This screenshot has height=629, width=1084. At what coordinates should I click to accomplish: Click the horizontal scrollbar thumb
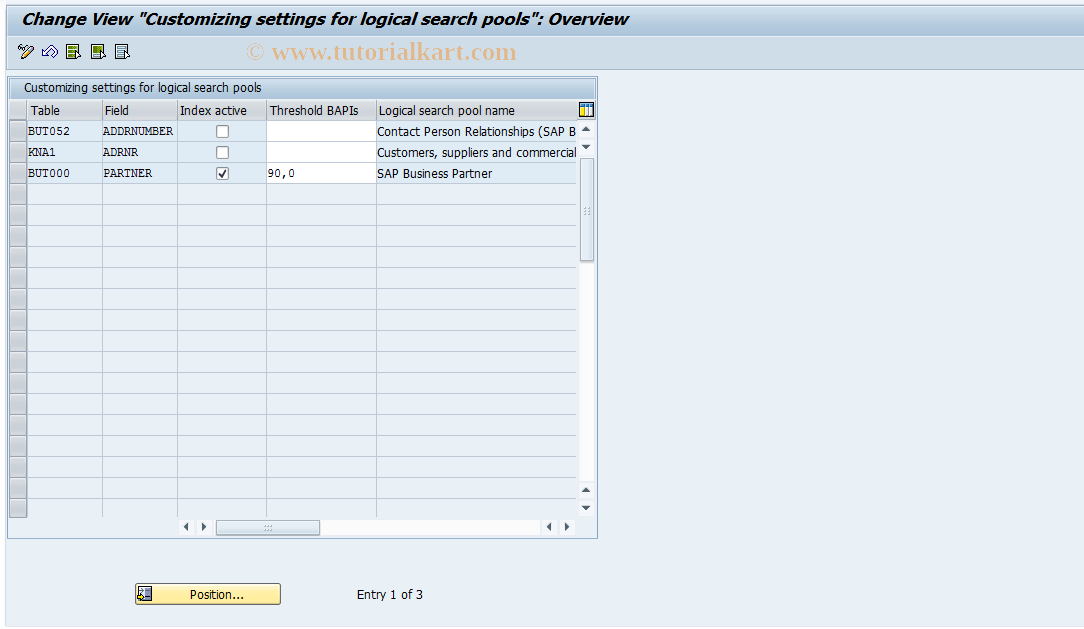(268, 527)
